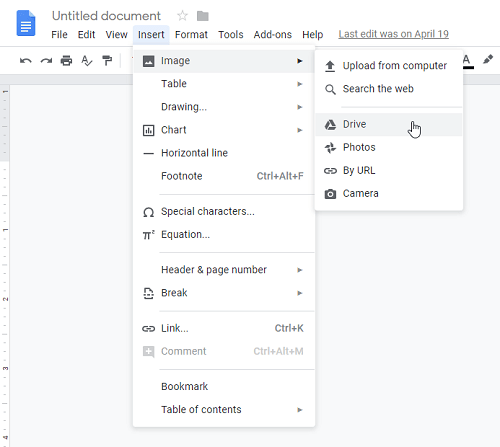Viewport: 500px width, 447px height.
Task: Rename the Untitled document title
Action: [106, 16]
